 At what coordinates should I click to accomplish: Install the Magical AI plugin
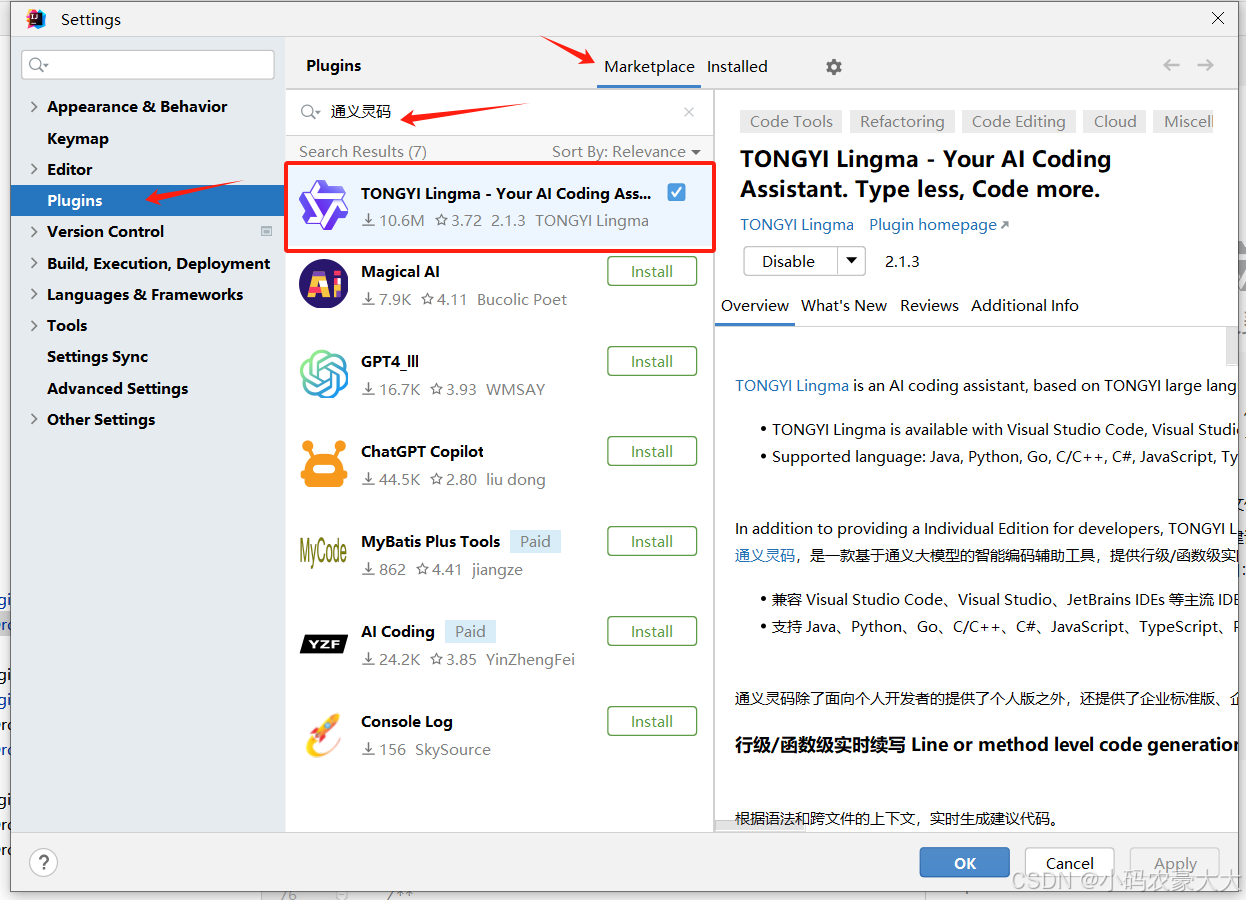click(652, 271)
